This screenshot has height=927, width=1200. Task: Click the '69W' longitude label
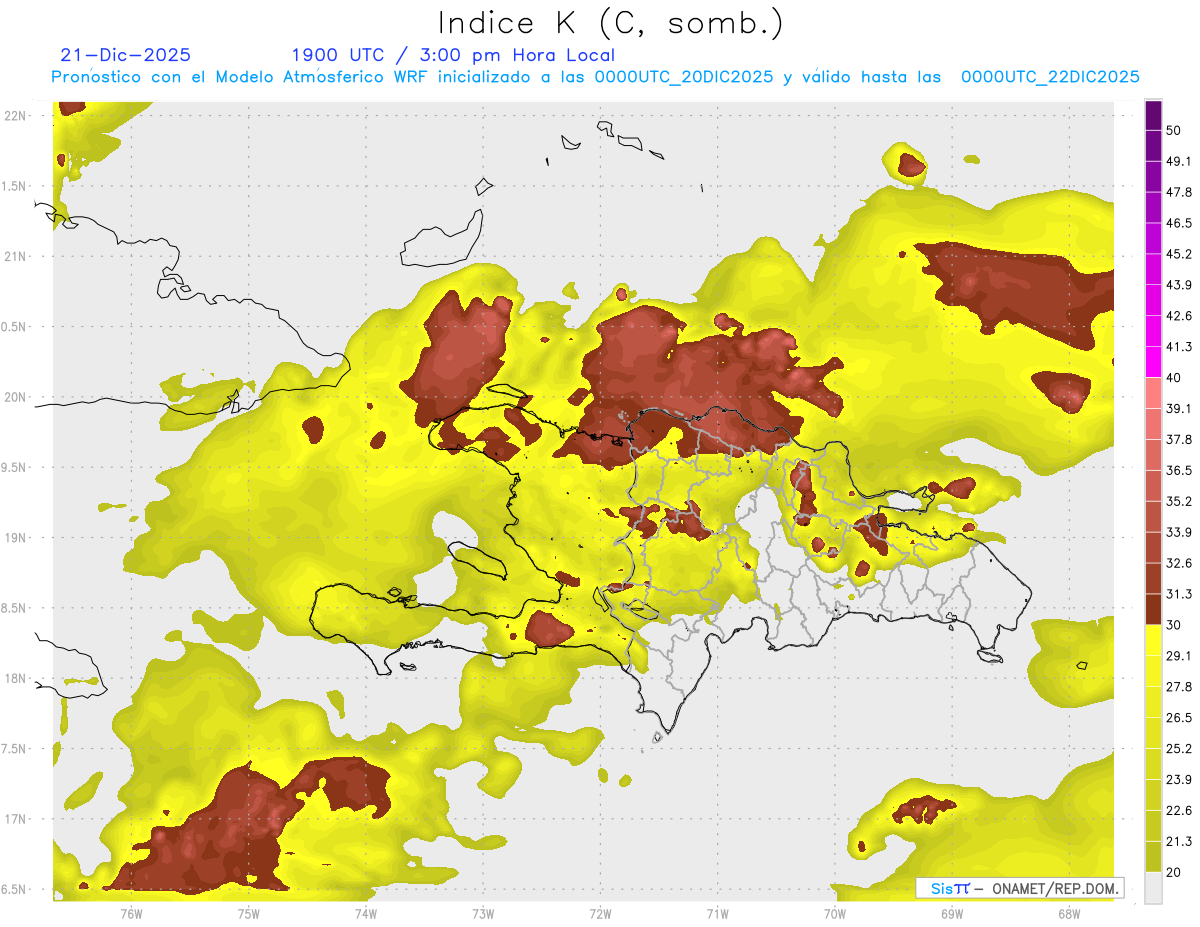click(952, 914)
